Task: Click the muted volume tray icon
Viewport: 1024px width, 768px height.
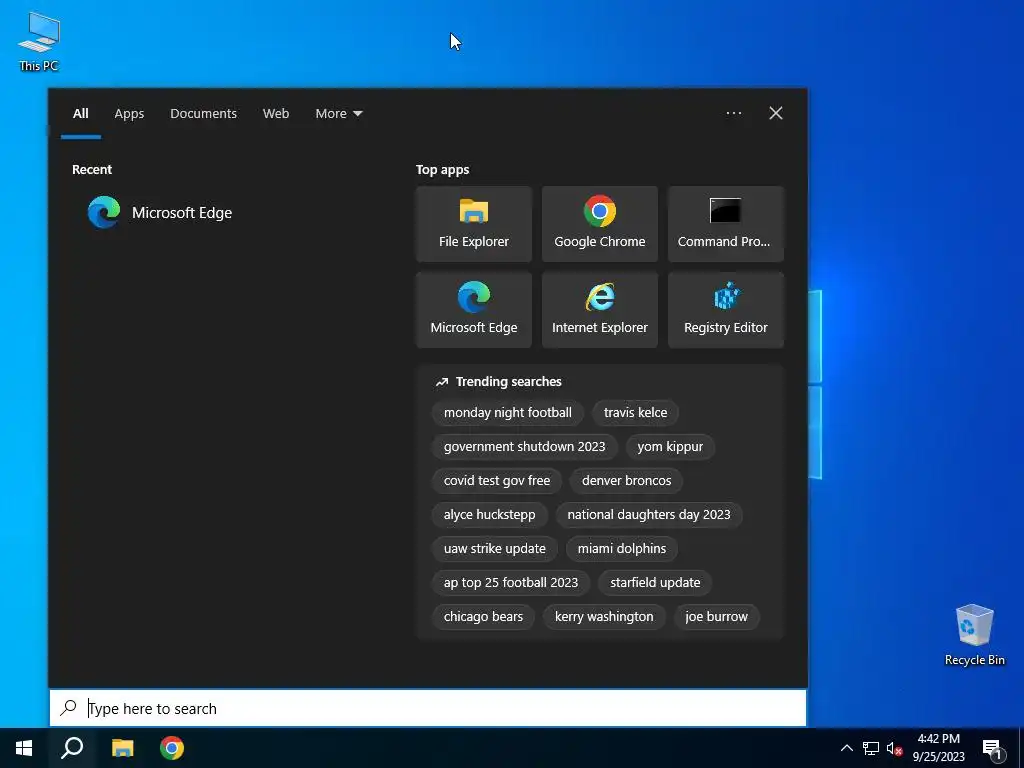Action: (x=894, y=748)
